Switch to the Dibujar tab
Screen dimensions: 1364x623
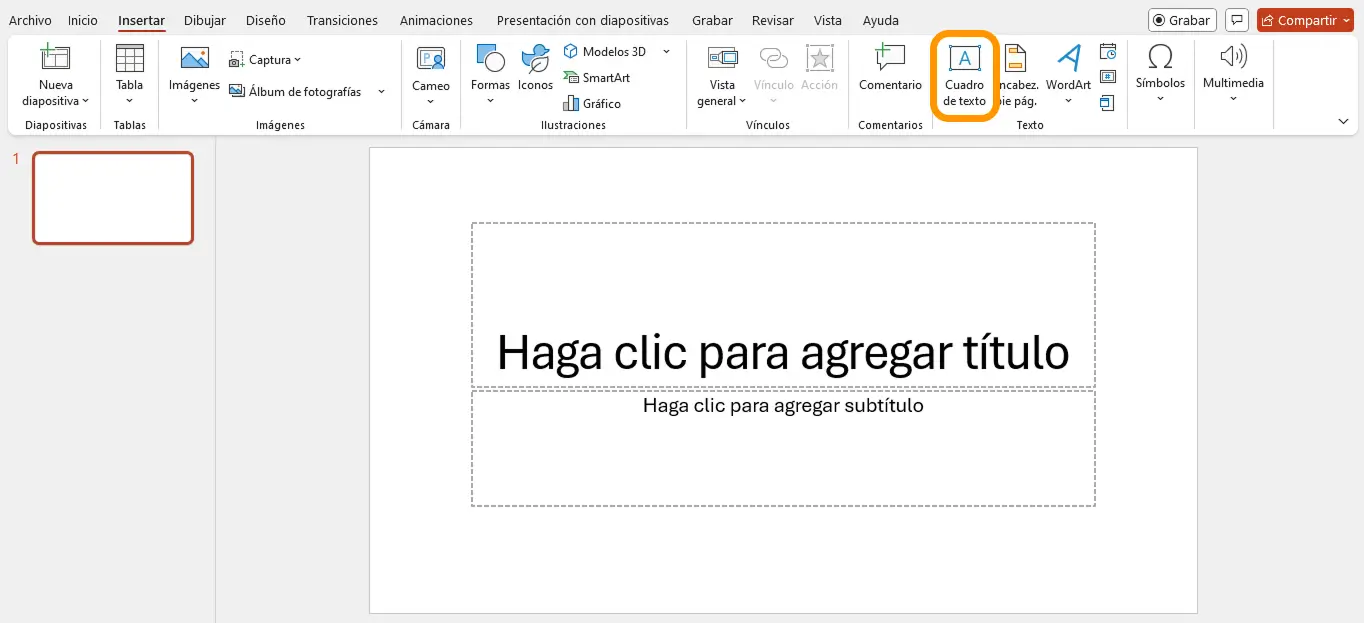point(205,20)
